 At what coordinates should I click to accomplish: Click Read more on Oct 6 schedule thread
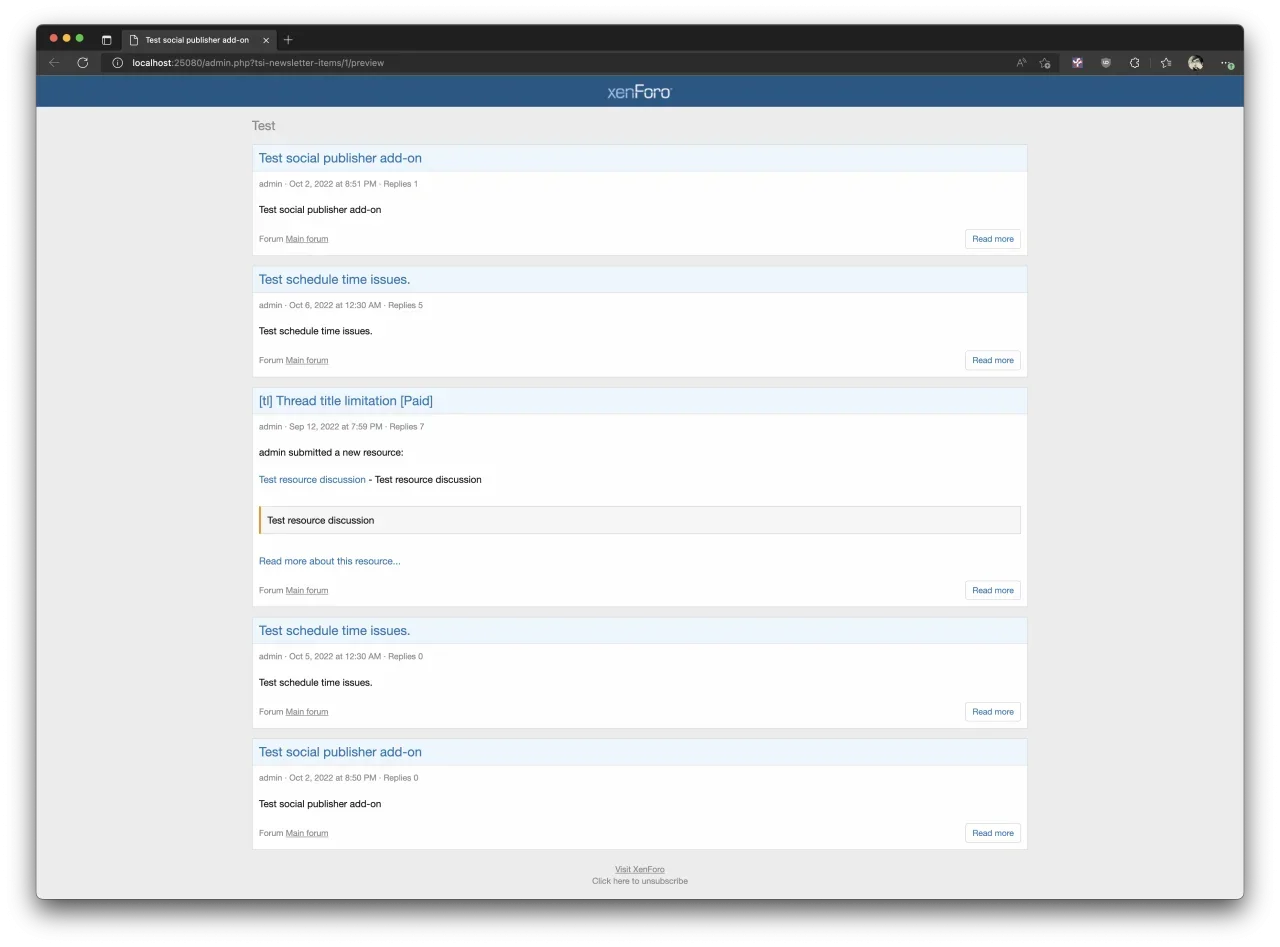993,360
